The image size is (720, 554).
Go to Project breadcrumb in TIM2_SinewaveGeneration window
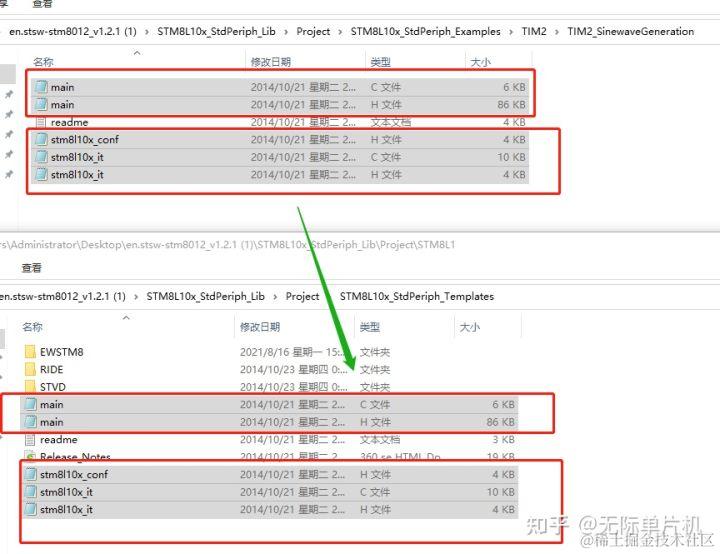[313, 31]
